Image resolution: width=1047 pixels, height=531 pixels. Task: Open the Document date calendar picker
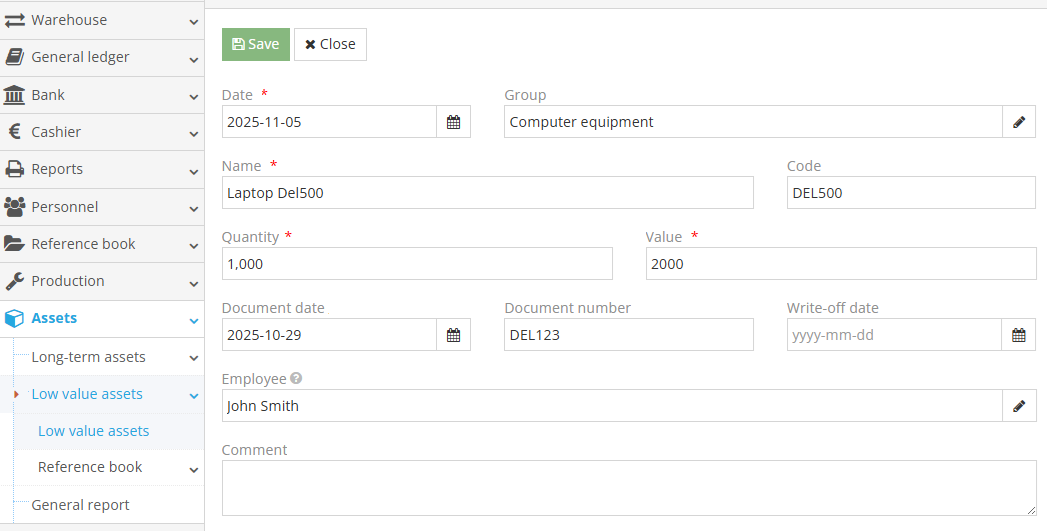453,335
